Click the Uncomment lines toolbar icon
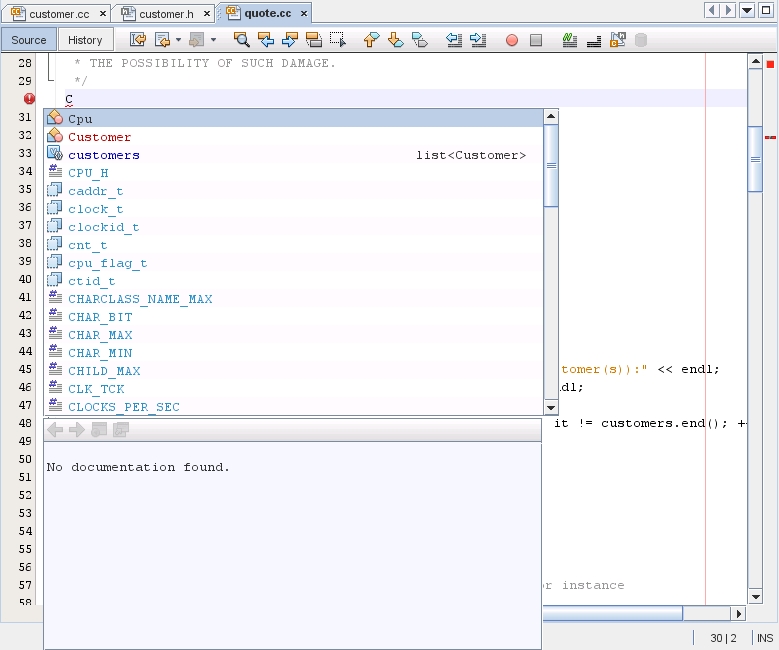 pos(594,40)
